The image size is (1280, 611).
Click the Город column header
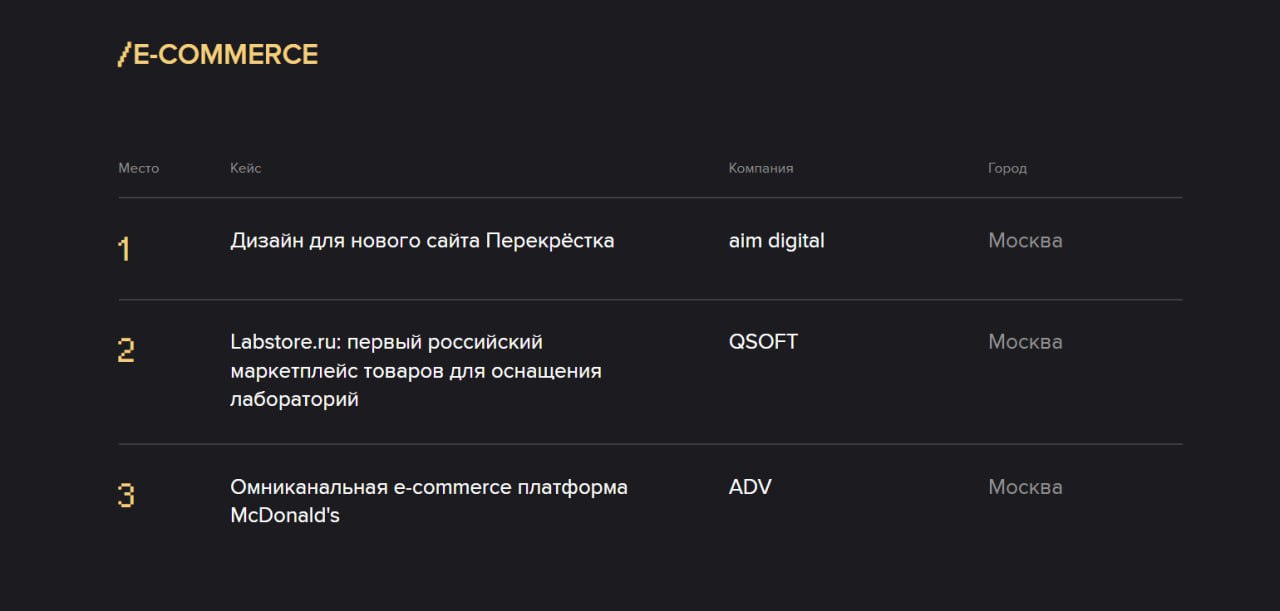1007,168
